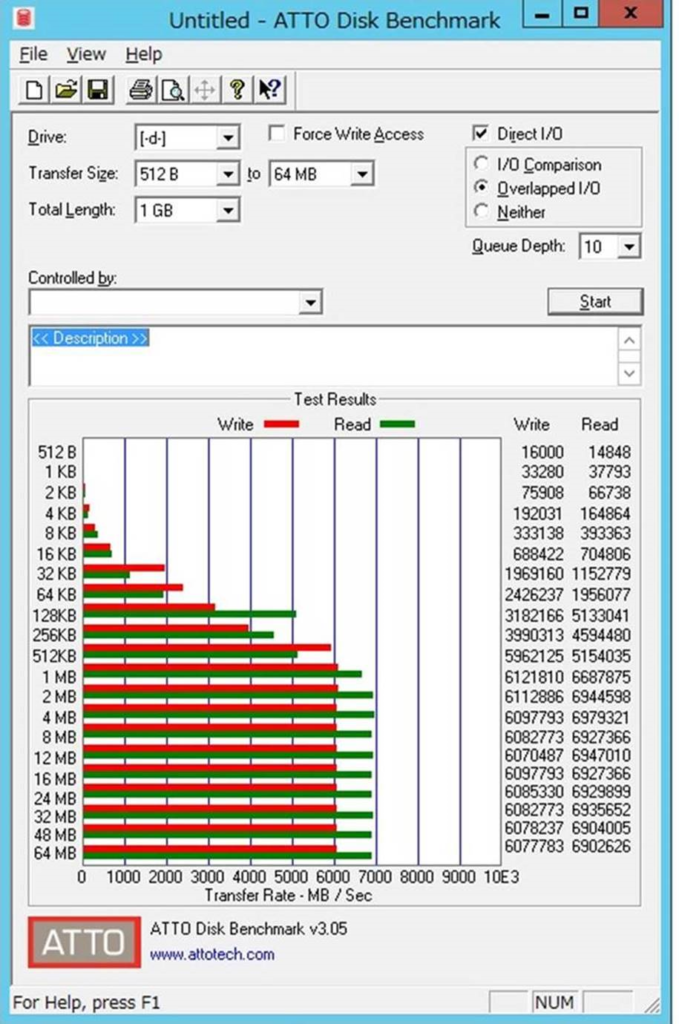Click the read value 5133041
The image size is (679, 1024).
(601, 616)
